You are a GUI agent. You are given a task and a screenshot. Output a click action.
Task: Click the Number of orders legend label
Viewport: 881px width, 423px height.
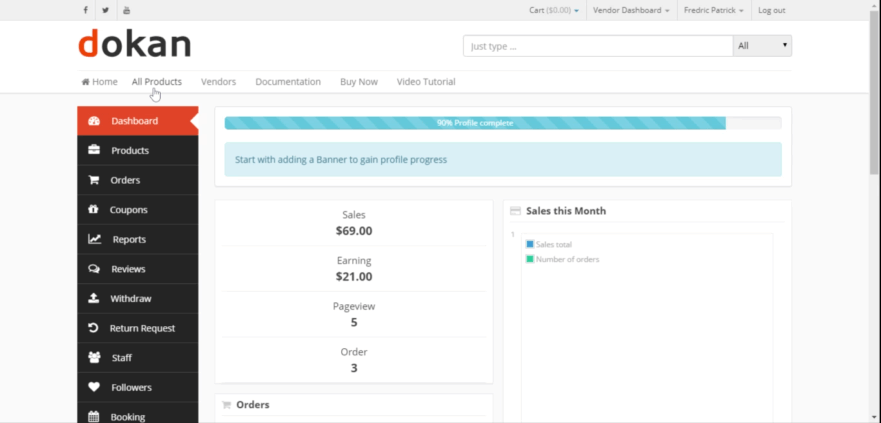click(567, 260)
